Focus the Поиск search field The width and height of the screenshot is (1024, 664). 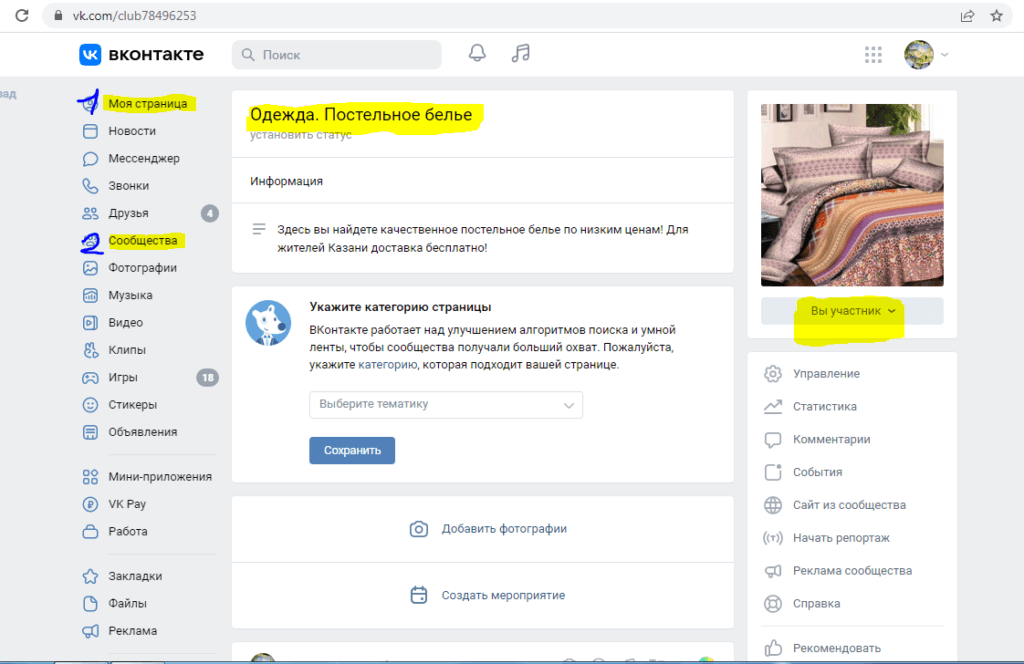337,55
